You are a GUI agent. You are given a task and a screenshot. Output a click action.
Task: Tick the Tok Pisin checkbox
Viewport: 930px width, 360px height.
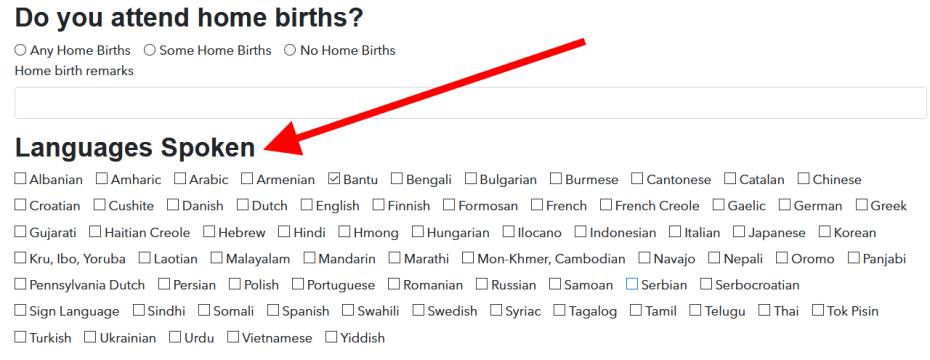(x=818, y=310)
